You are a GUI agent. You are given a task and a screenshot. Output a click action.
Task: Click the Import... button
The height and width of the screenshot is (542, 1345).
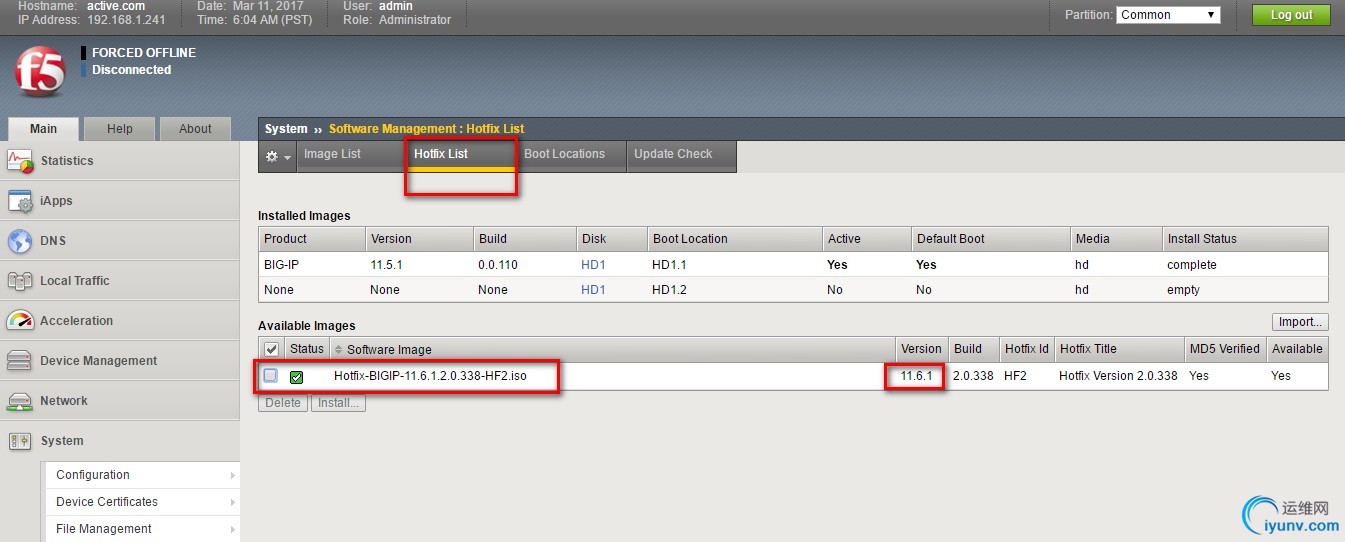coord(1300,322)
